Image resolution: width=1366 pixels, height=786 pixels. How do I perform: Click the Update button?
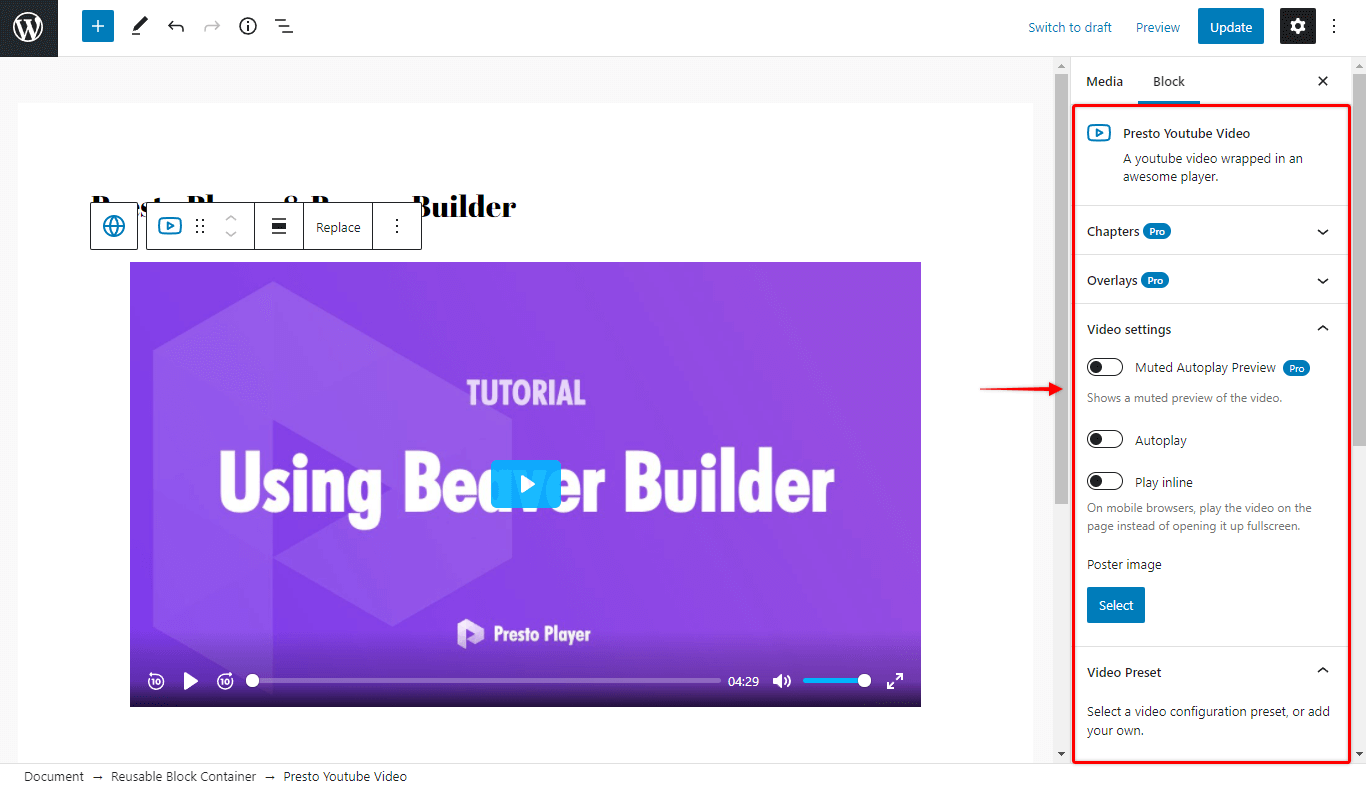click(1231, 27)
